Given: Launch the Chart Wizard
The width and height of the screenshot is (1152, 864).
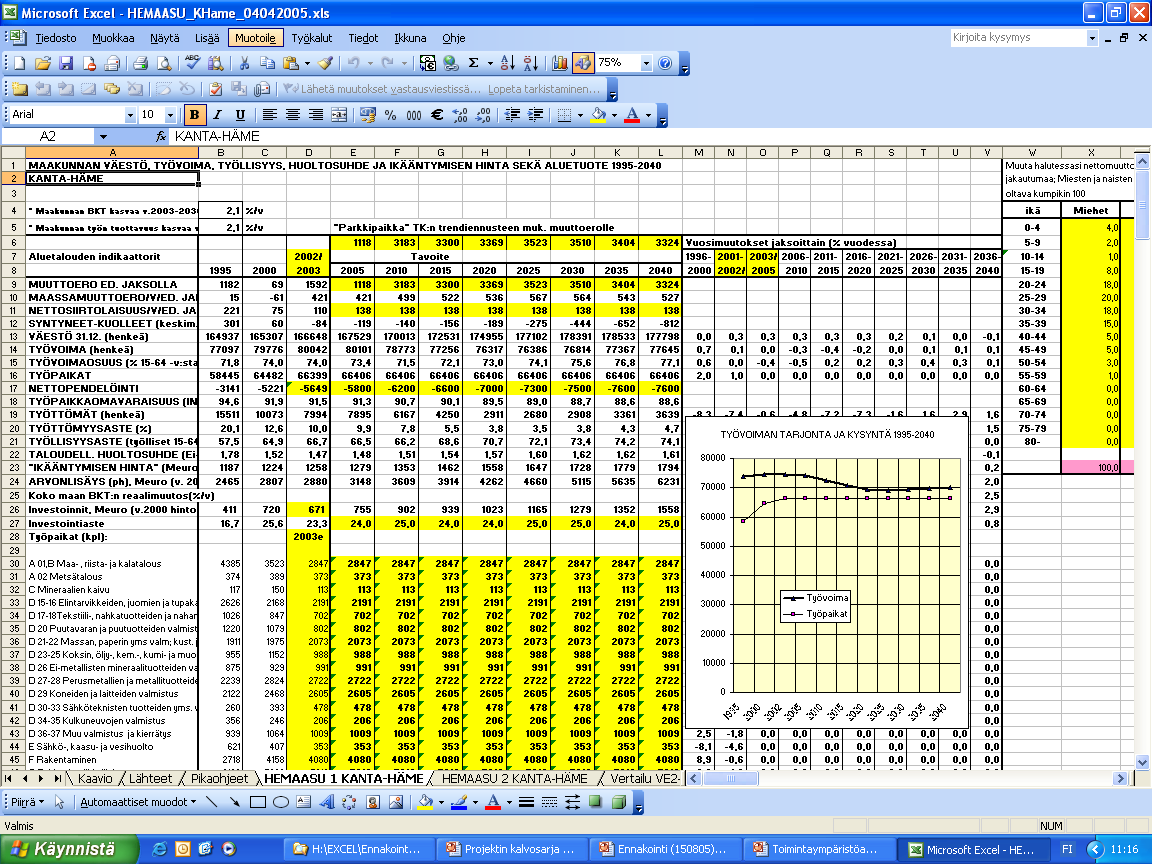Looking at the screenshot, I should [x=560, y=64].
